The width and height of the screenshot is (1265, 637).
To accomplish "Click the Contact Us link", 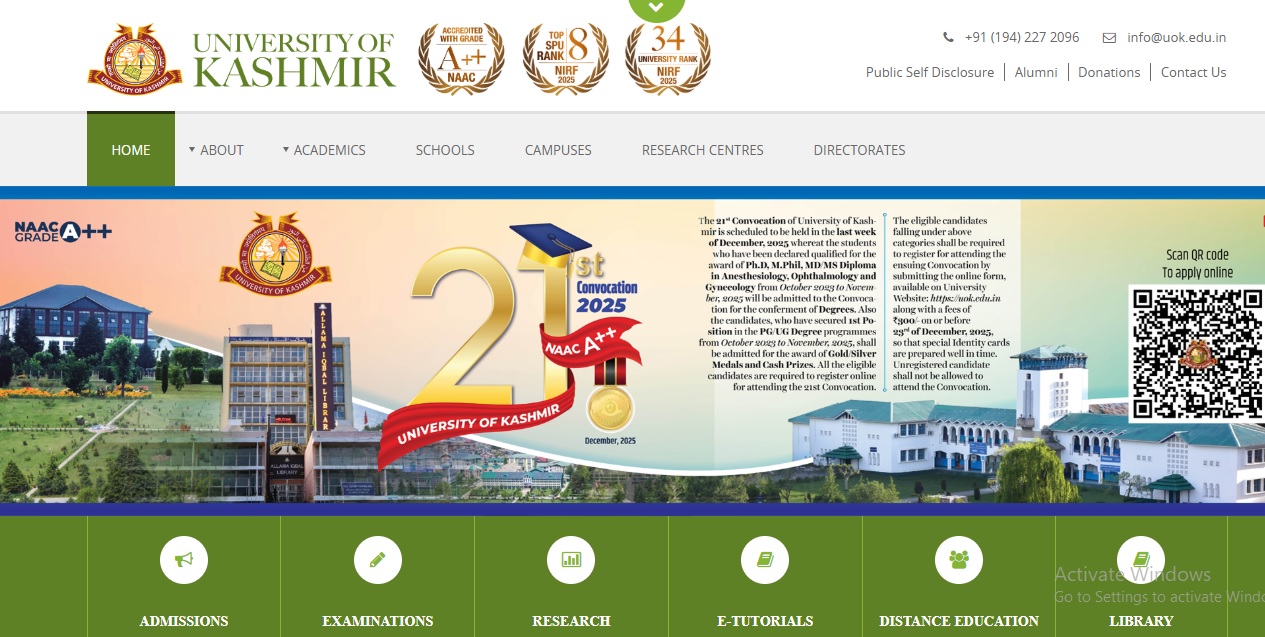I will coord(1193,72).
